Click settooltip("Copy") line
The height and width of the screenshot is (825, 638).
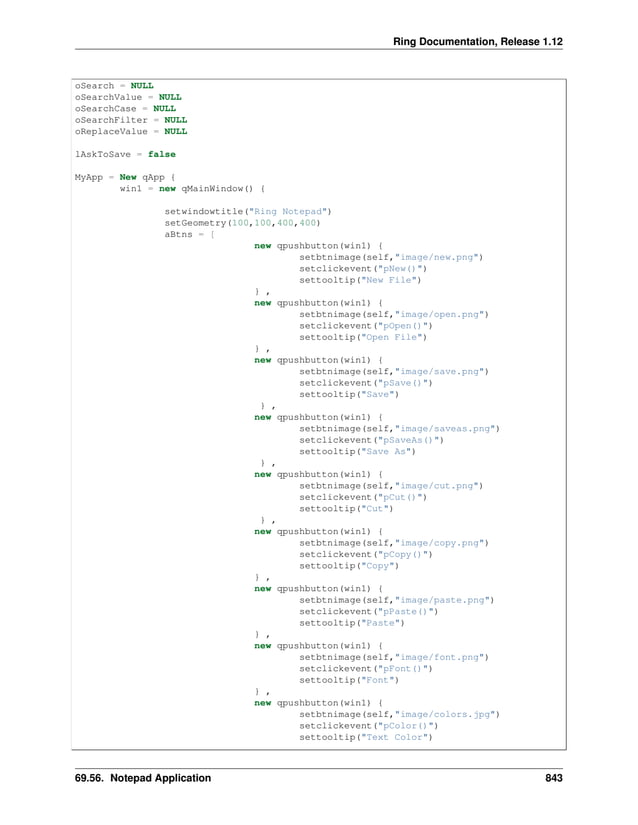[349, 566]
